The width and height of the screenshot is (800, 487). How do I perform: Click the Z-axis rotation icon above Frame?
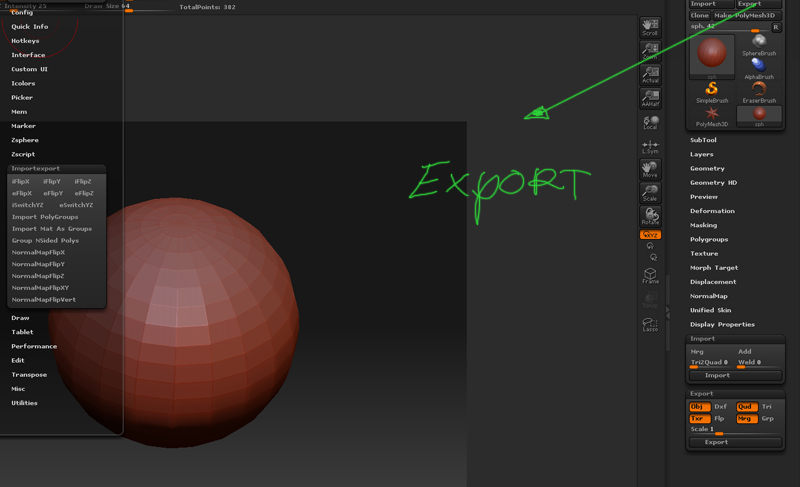pyautogui.click(x=654, y=257)
